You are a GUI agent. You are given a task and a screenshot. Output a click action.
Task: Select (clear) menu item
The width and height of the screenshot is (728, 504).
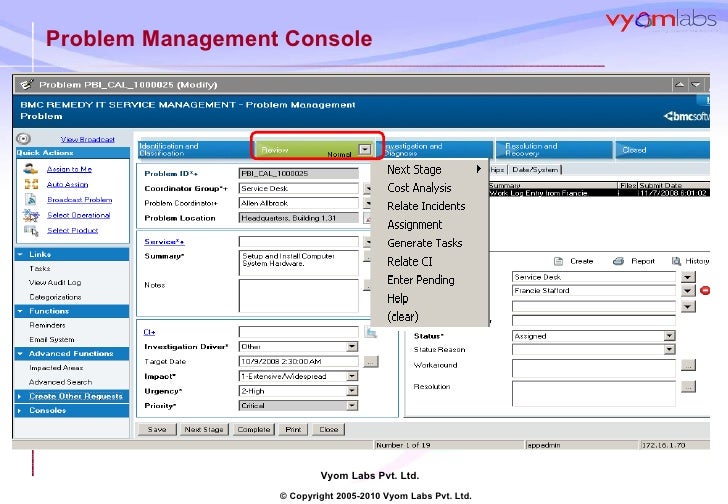pyautogui.click(x=429, y=317)
